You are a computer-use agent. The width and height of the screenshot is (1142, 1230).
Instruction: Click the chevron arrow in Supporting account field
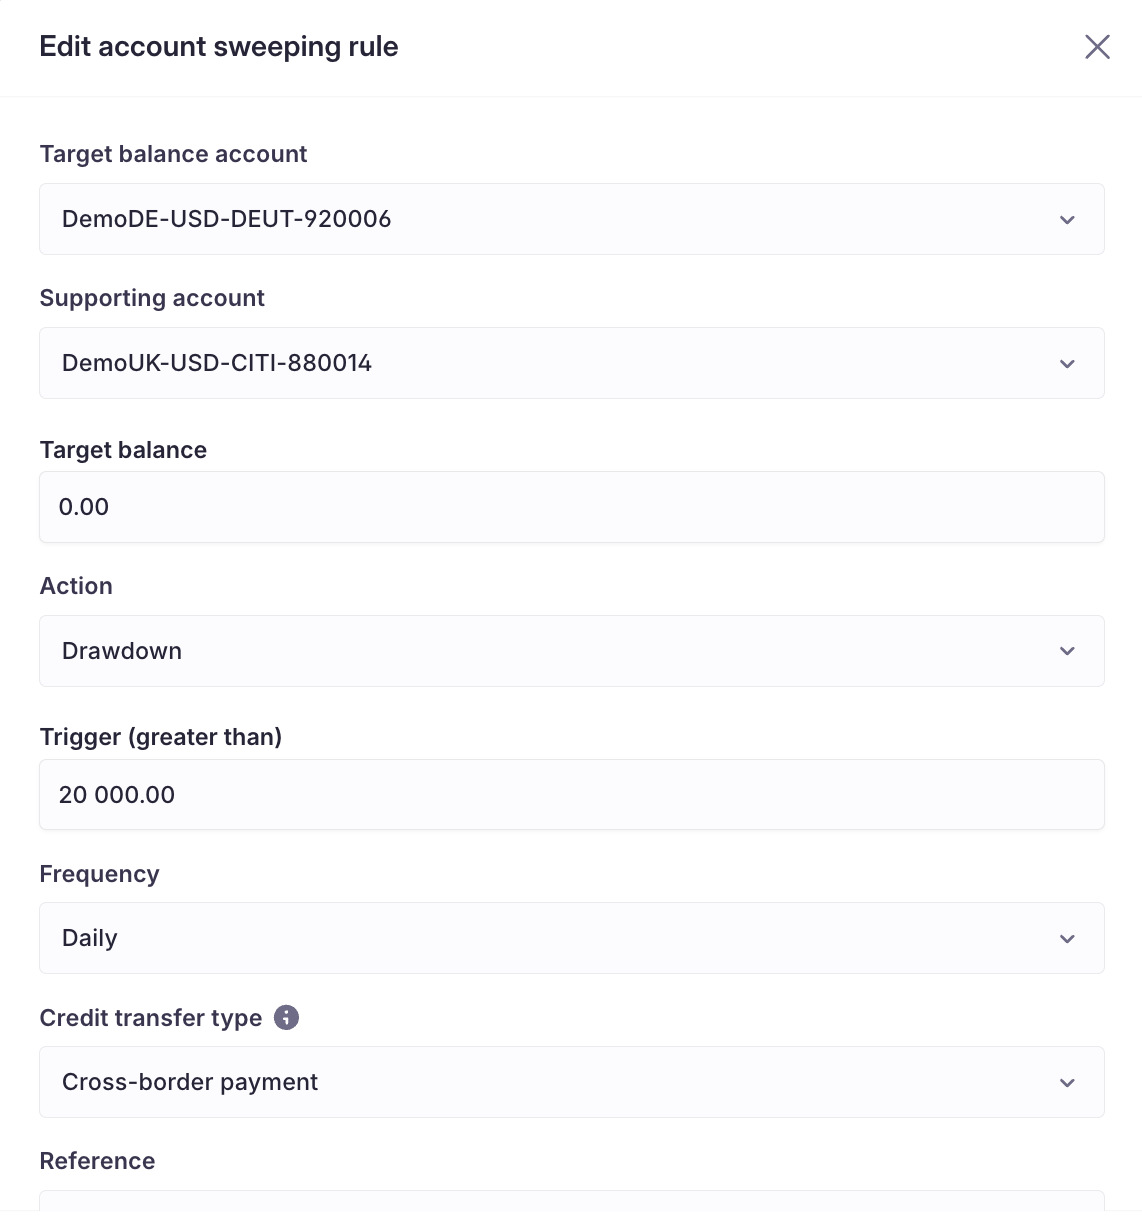click(1067, 364)
